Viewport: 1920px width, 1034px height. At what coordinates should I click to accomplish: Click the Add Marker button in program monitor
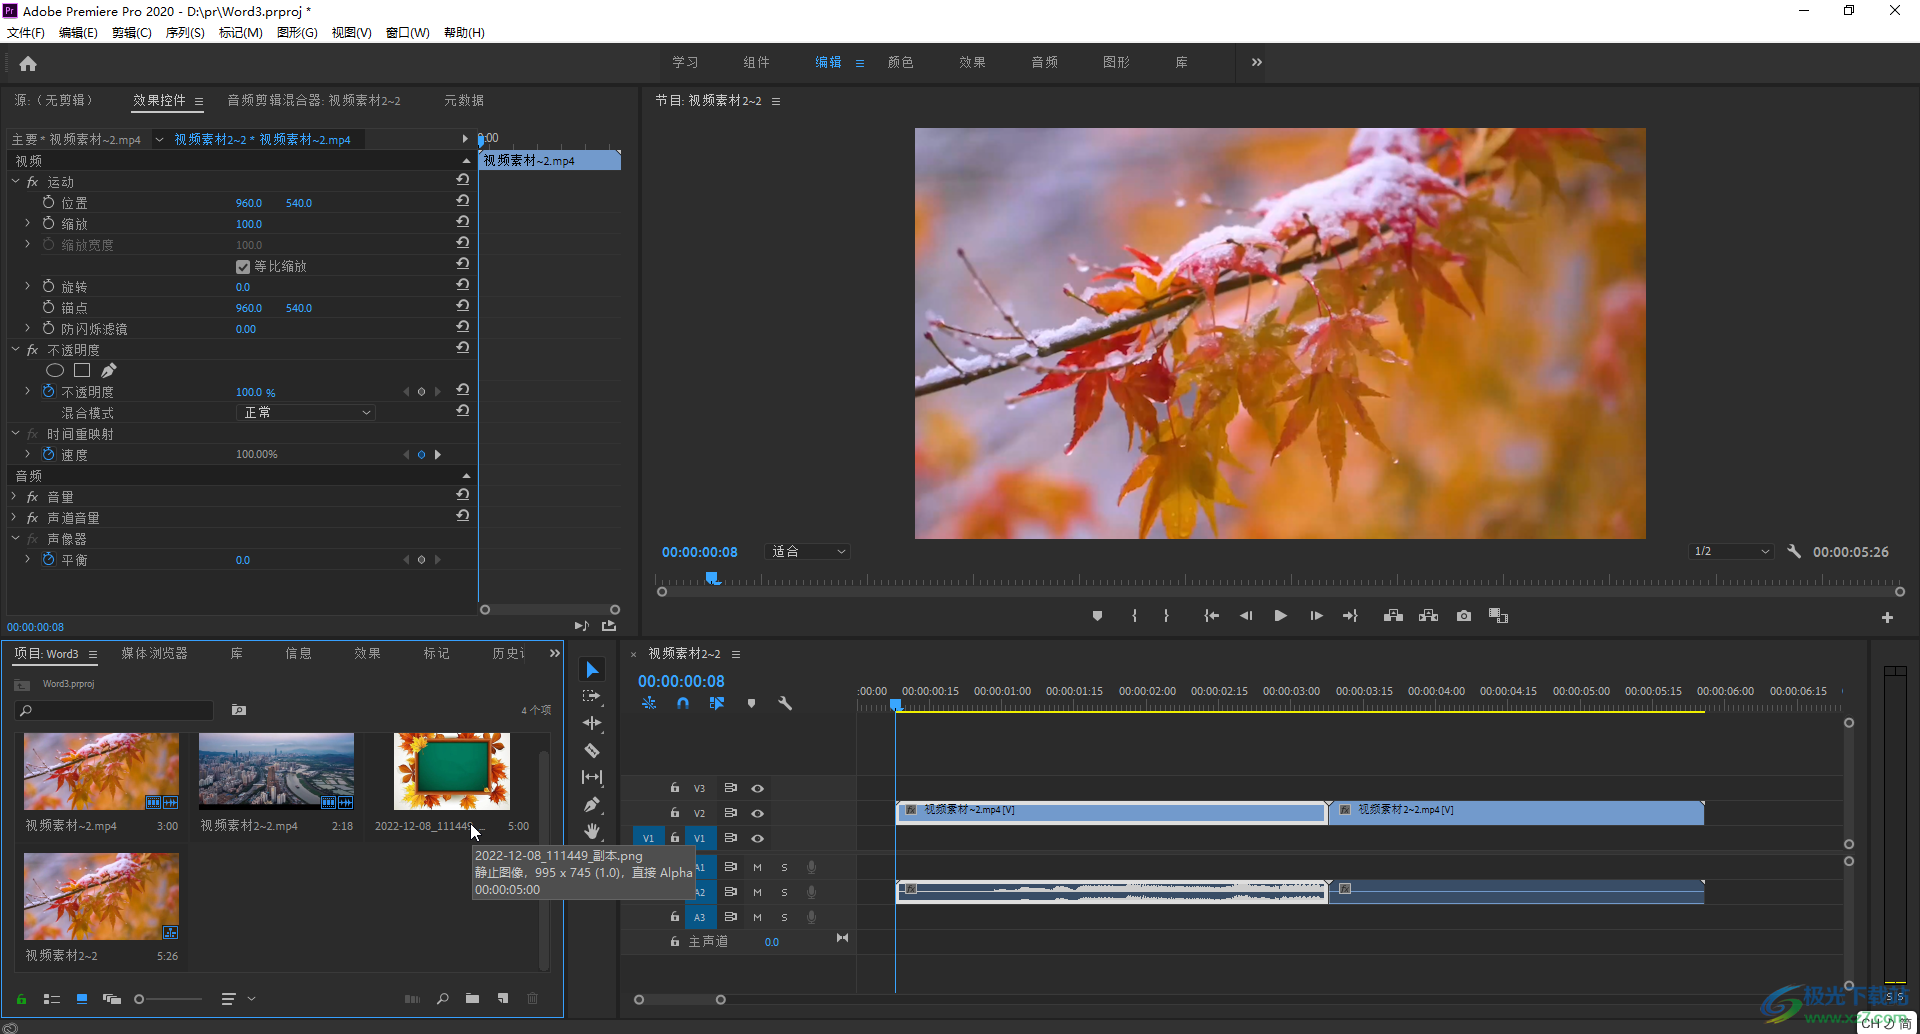coord(1097,616)
